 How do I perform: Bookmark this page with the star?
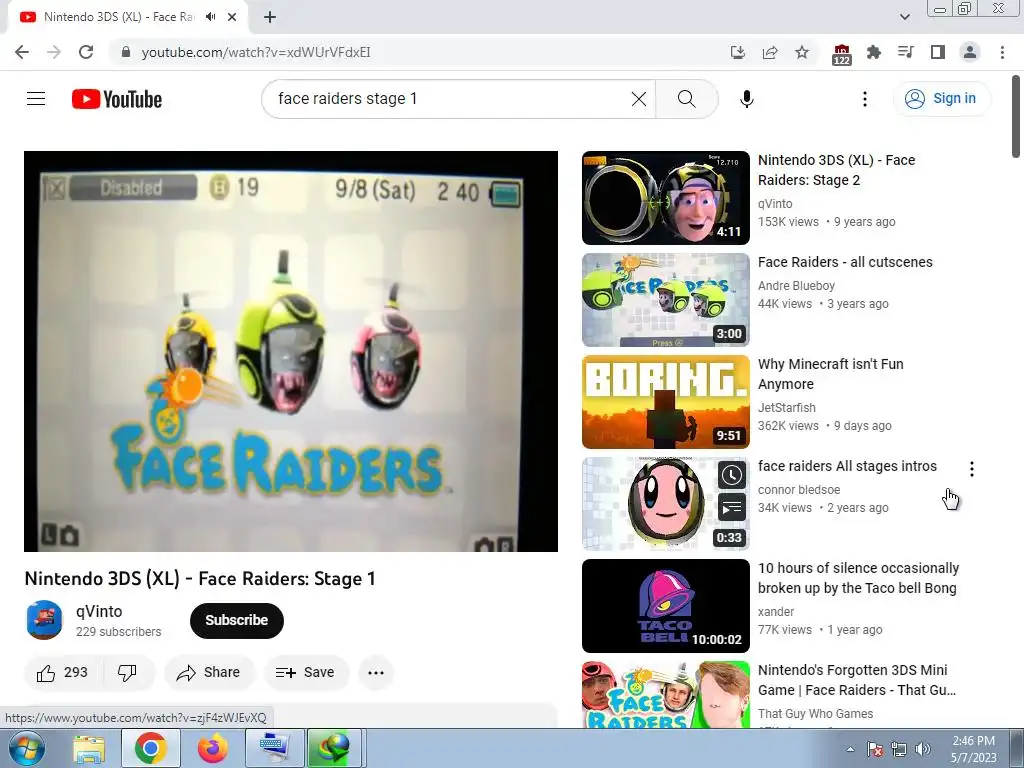tap(802, 52)
